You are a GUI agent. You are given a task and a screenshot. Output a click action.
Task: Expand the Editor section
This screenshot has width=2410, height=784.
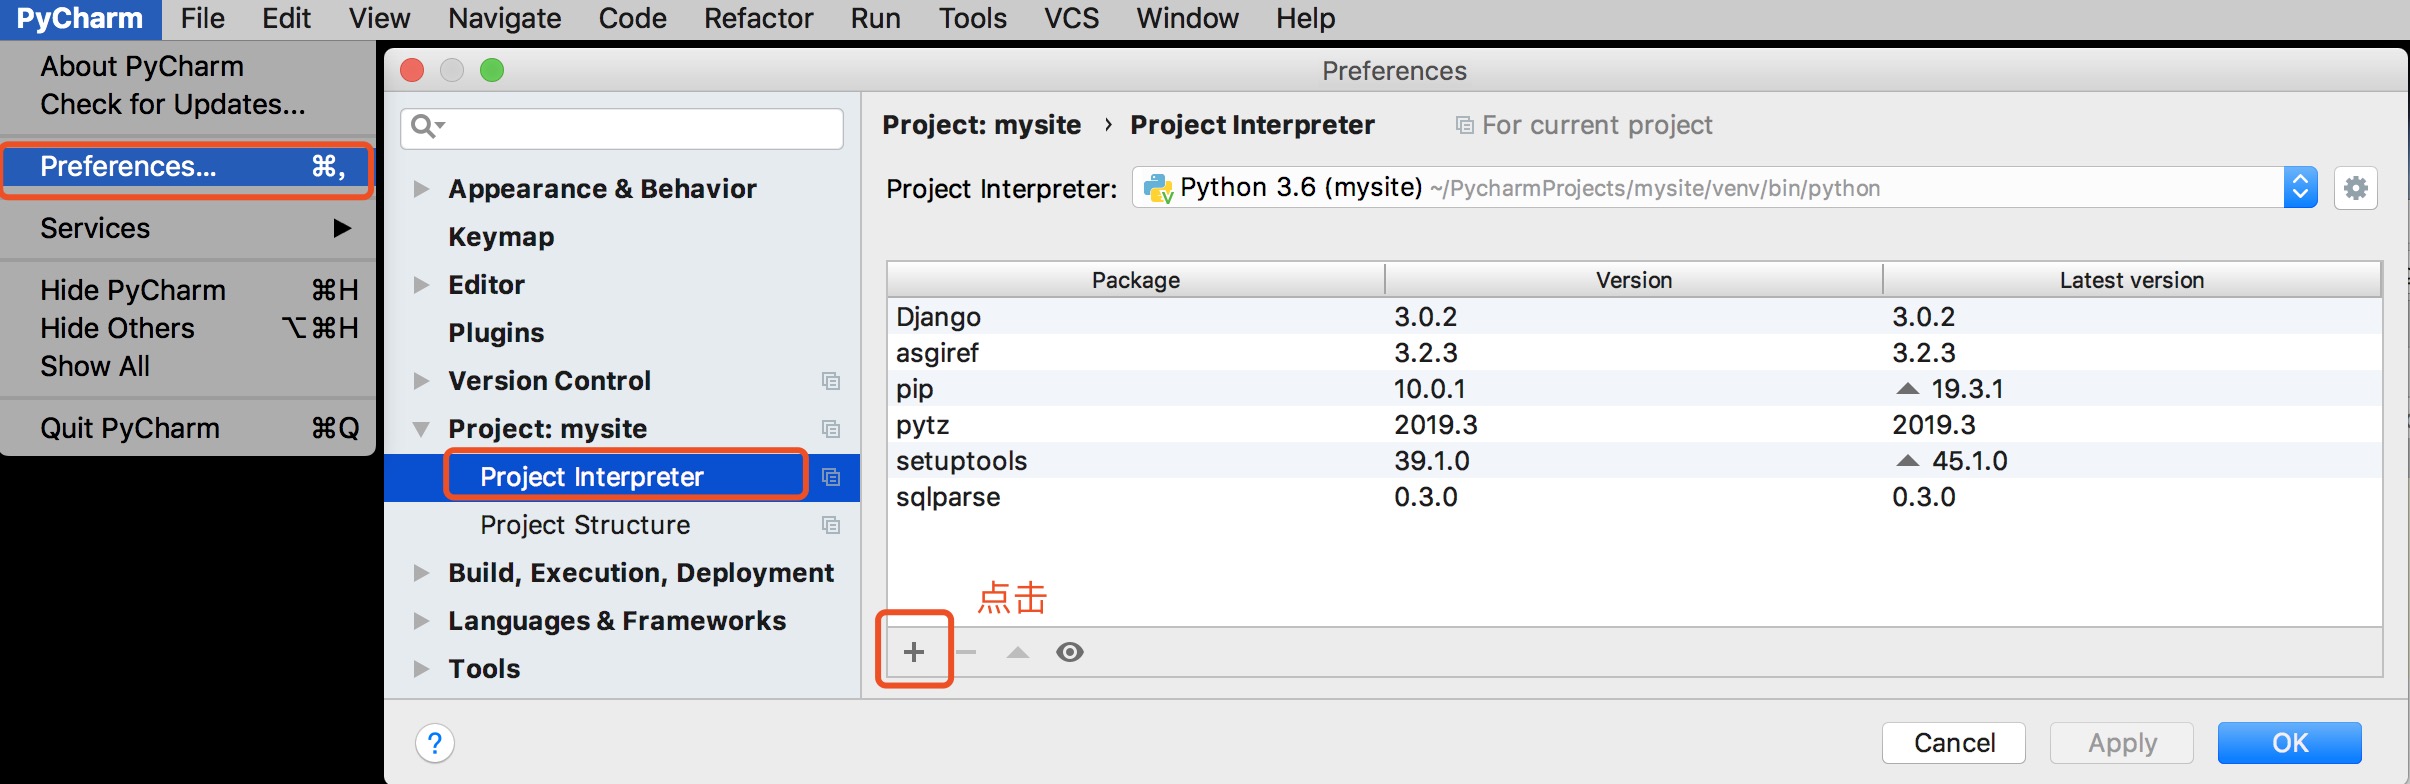(422, 285)
